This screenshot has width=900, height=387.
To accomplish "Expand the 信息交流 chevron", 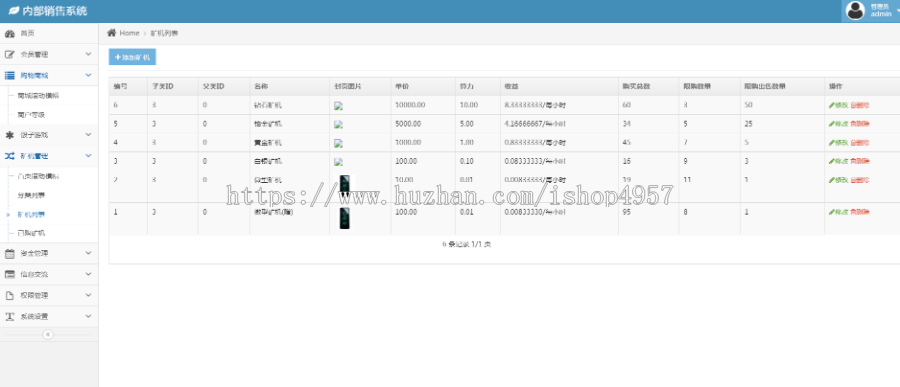I will click(x=88, y=274).
